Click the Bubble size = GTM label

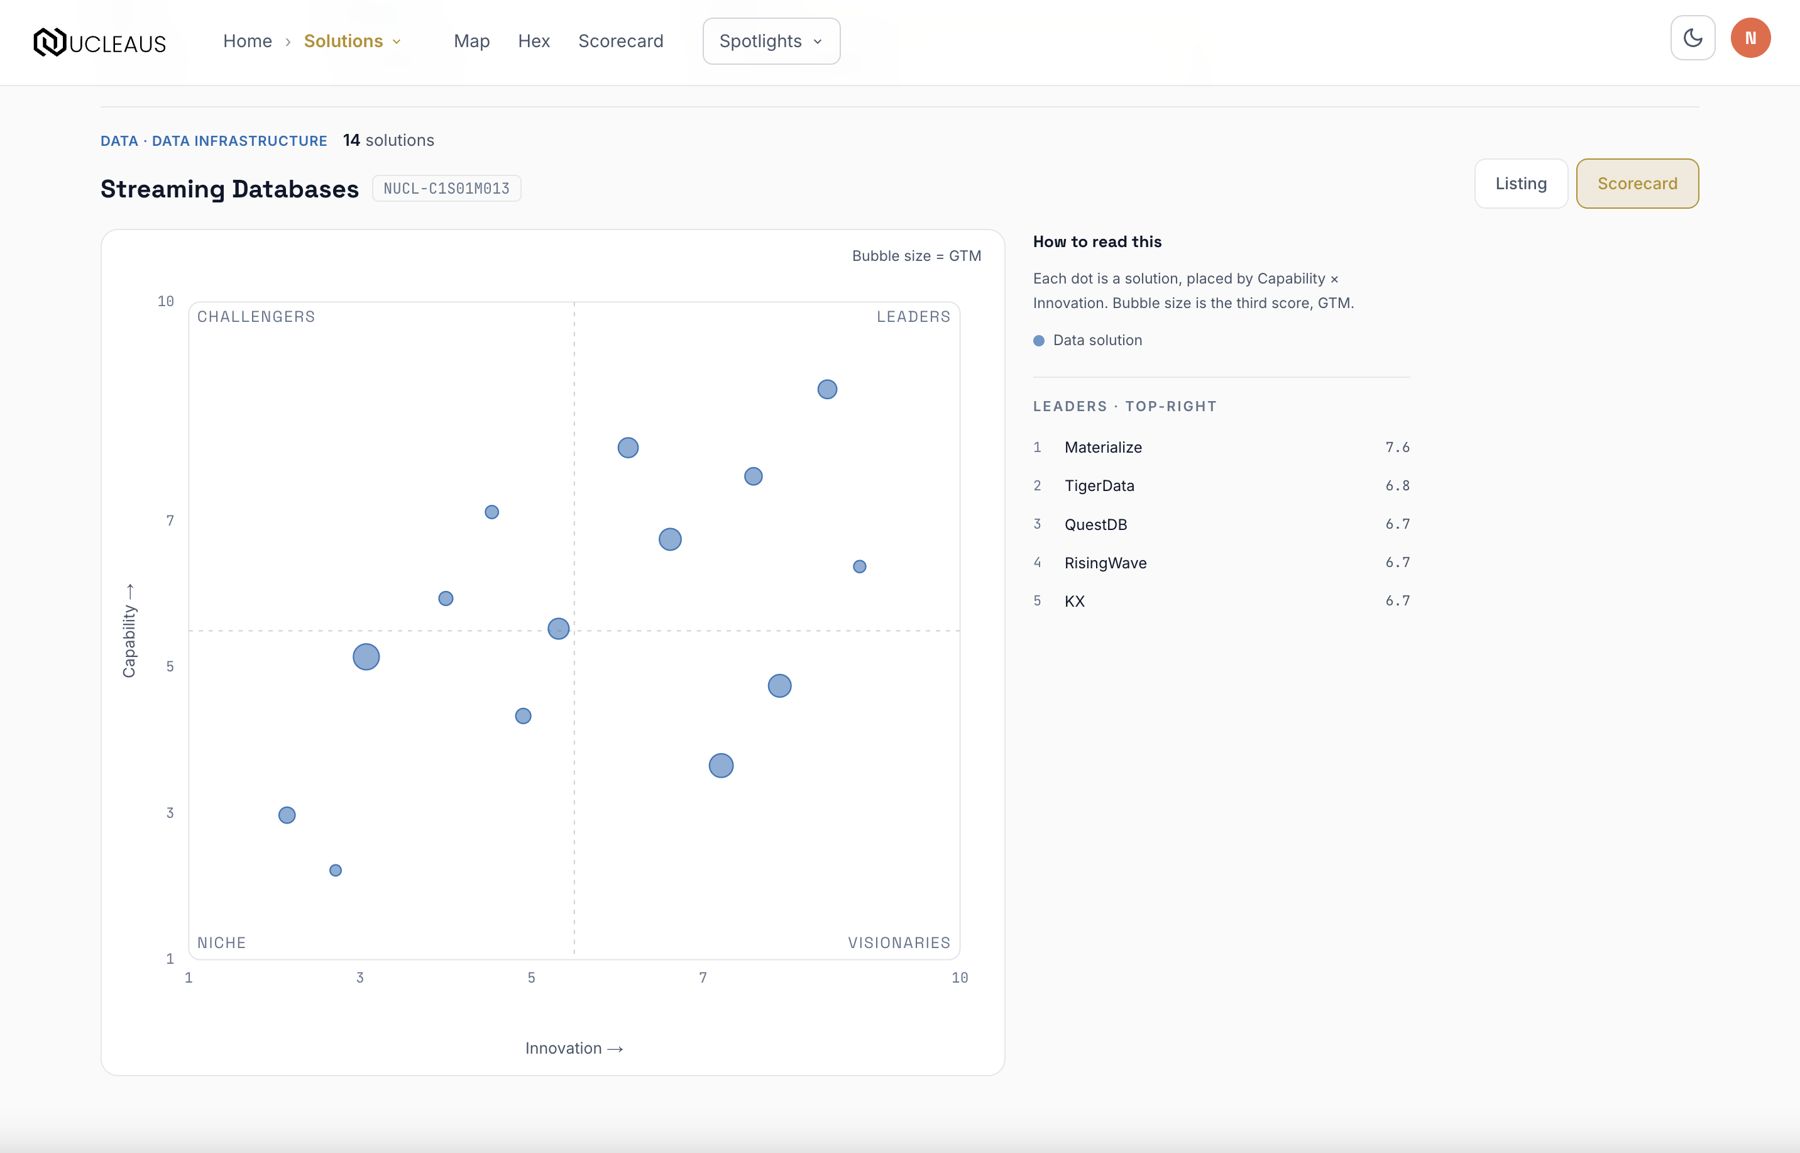[x=916, y=256]
